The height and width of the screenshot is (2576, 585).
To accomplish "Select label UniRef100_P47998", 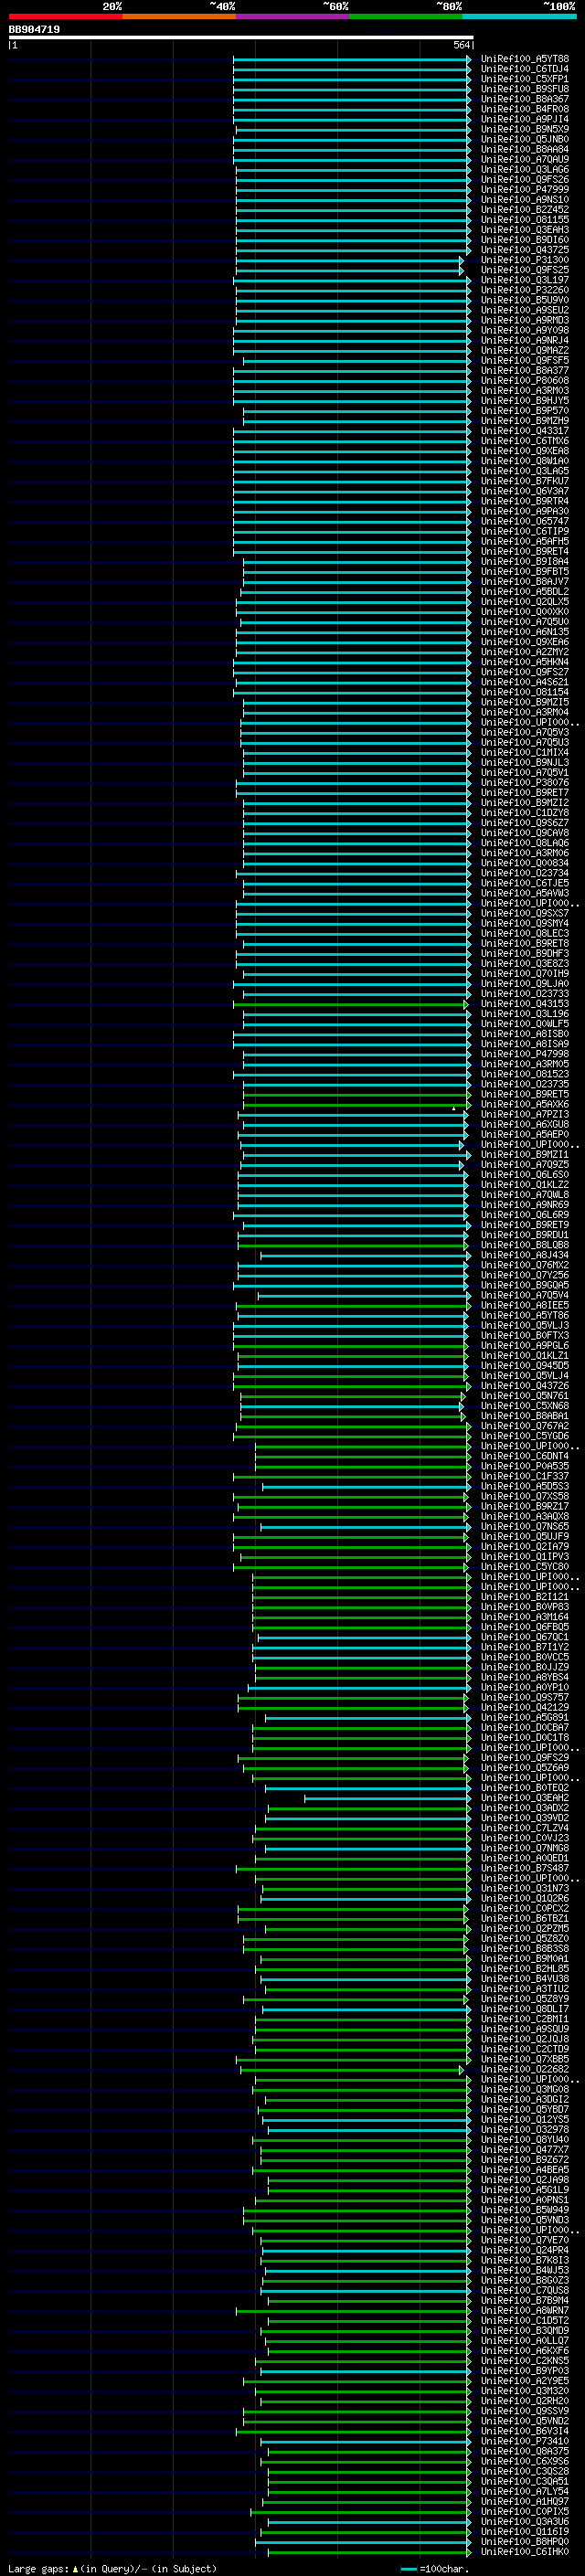I will tap(524, 1053).
